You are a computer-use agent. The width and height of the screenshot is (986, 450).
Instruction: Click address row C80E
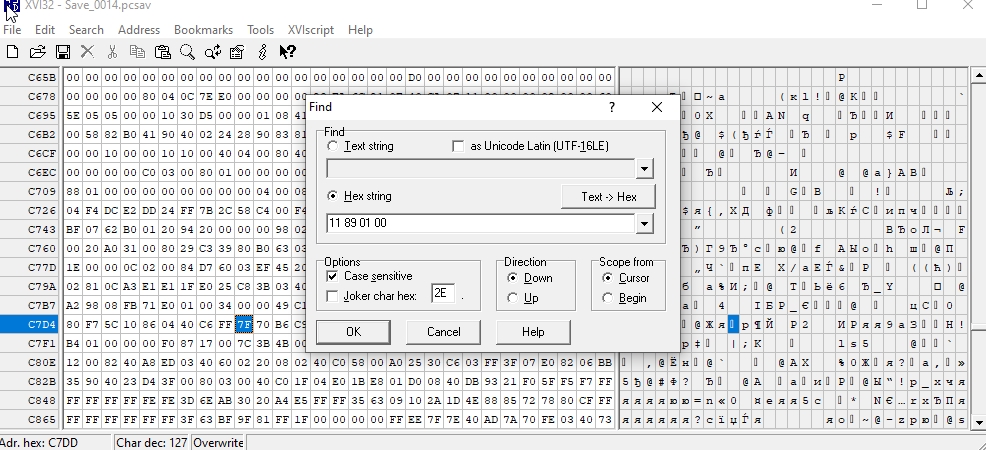pyautogui.click(x=30, y=362)
